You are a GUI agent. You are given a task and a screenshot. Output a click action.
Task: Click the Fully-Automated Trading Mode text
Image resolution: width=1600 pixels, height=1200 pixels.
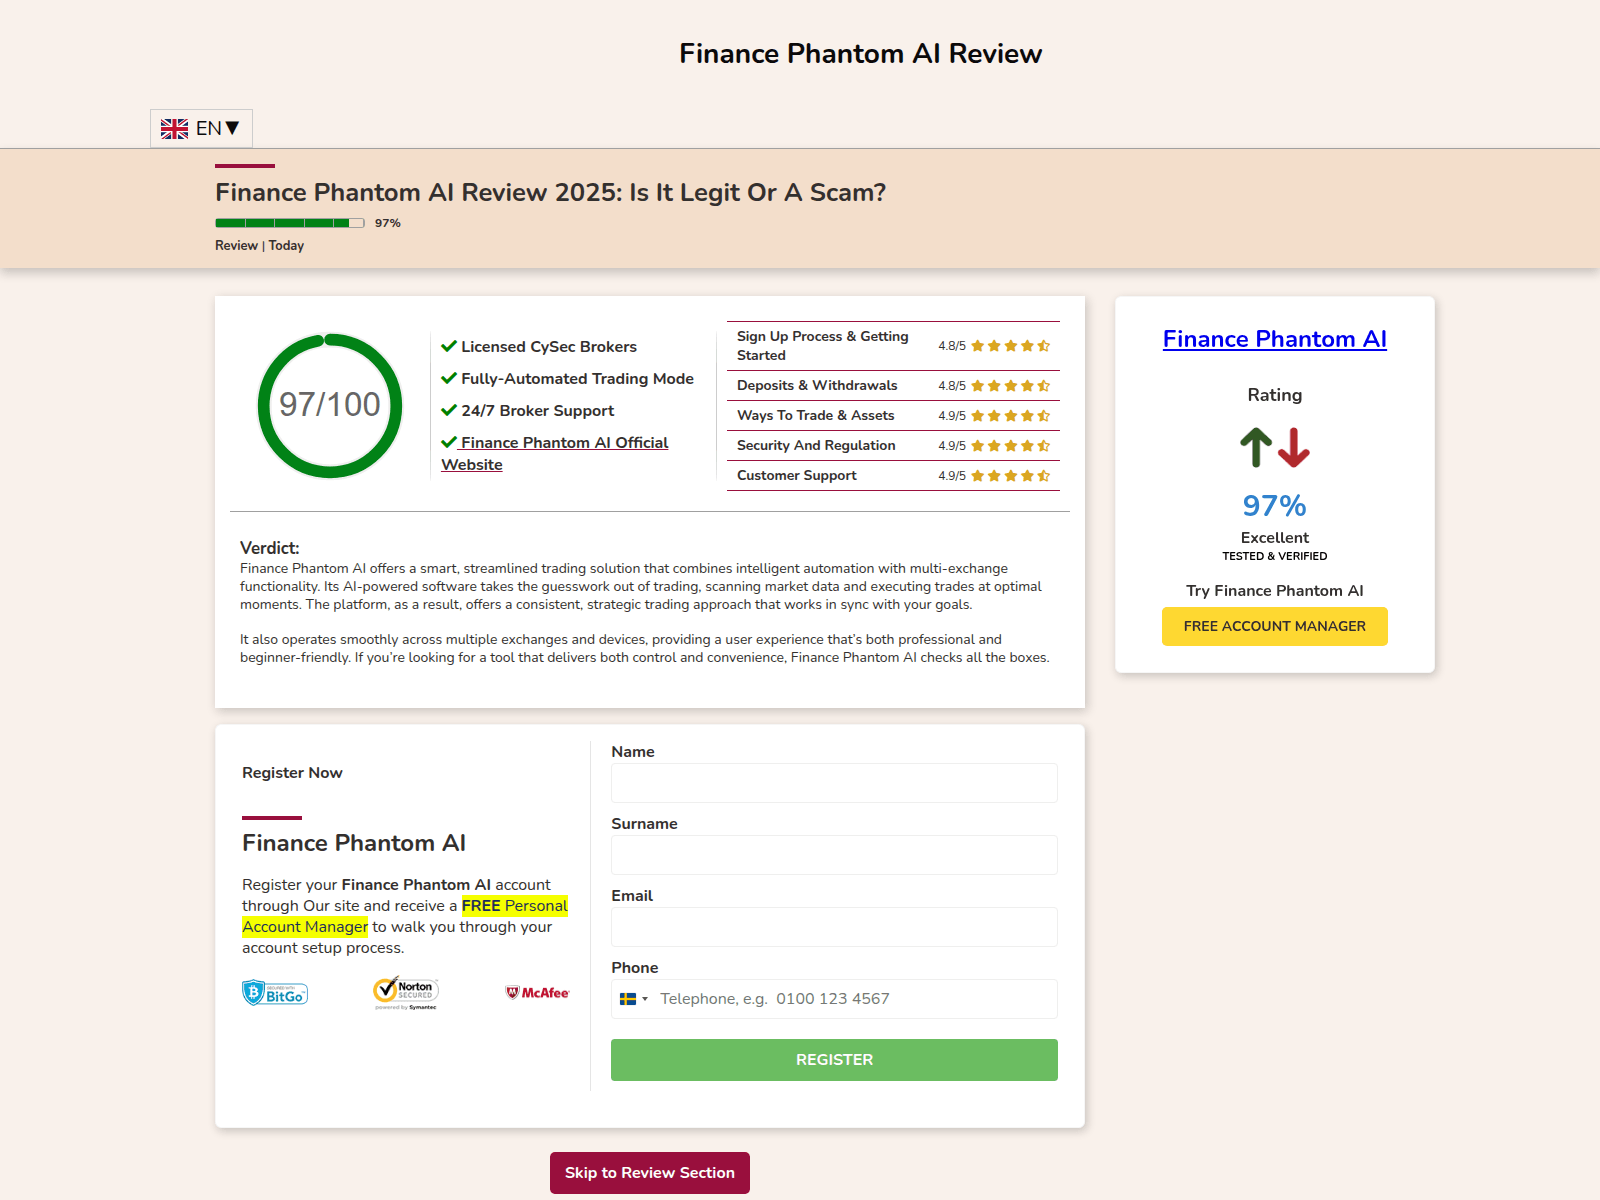pos(577,378)
